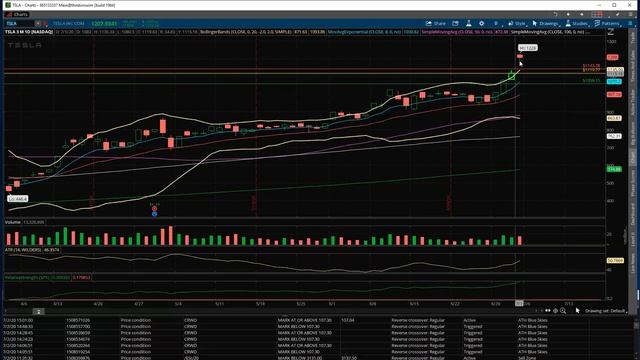Click the pink SimpleMovingAvg 50 study label
This screenshot has width=640, height=360.
point(458,32)
